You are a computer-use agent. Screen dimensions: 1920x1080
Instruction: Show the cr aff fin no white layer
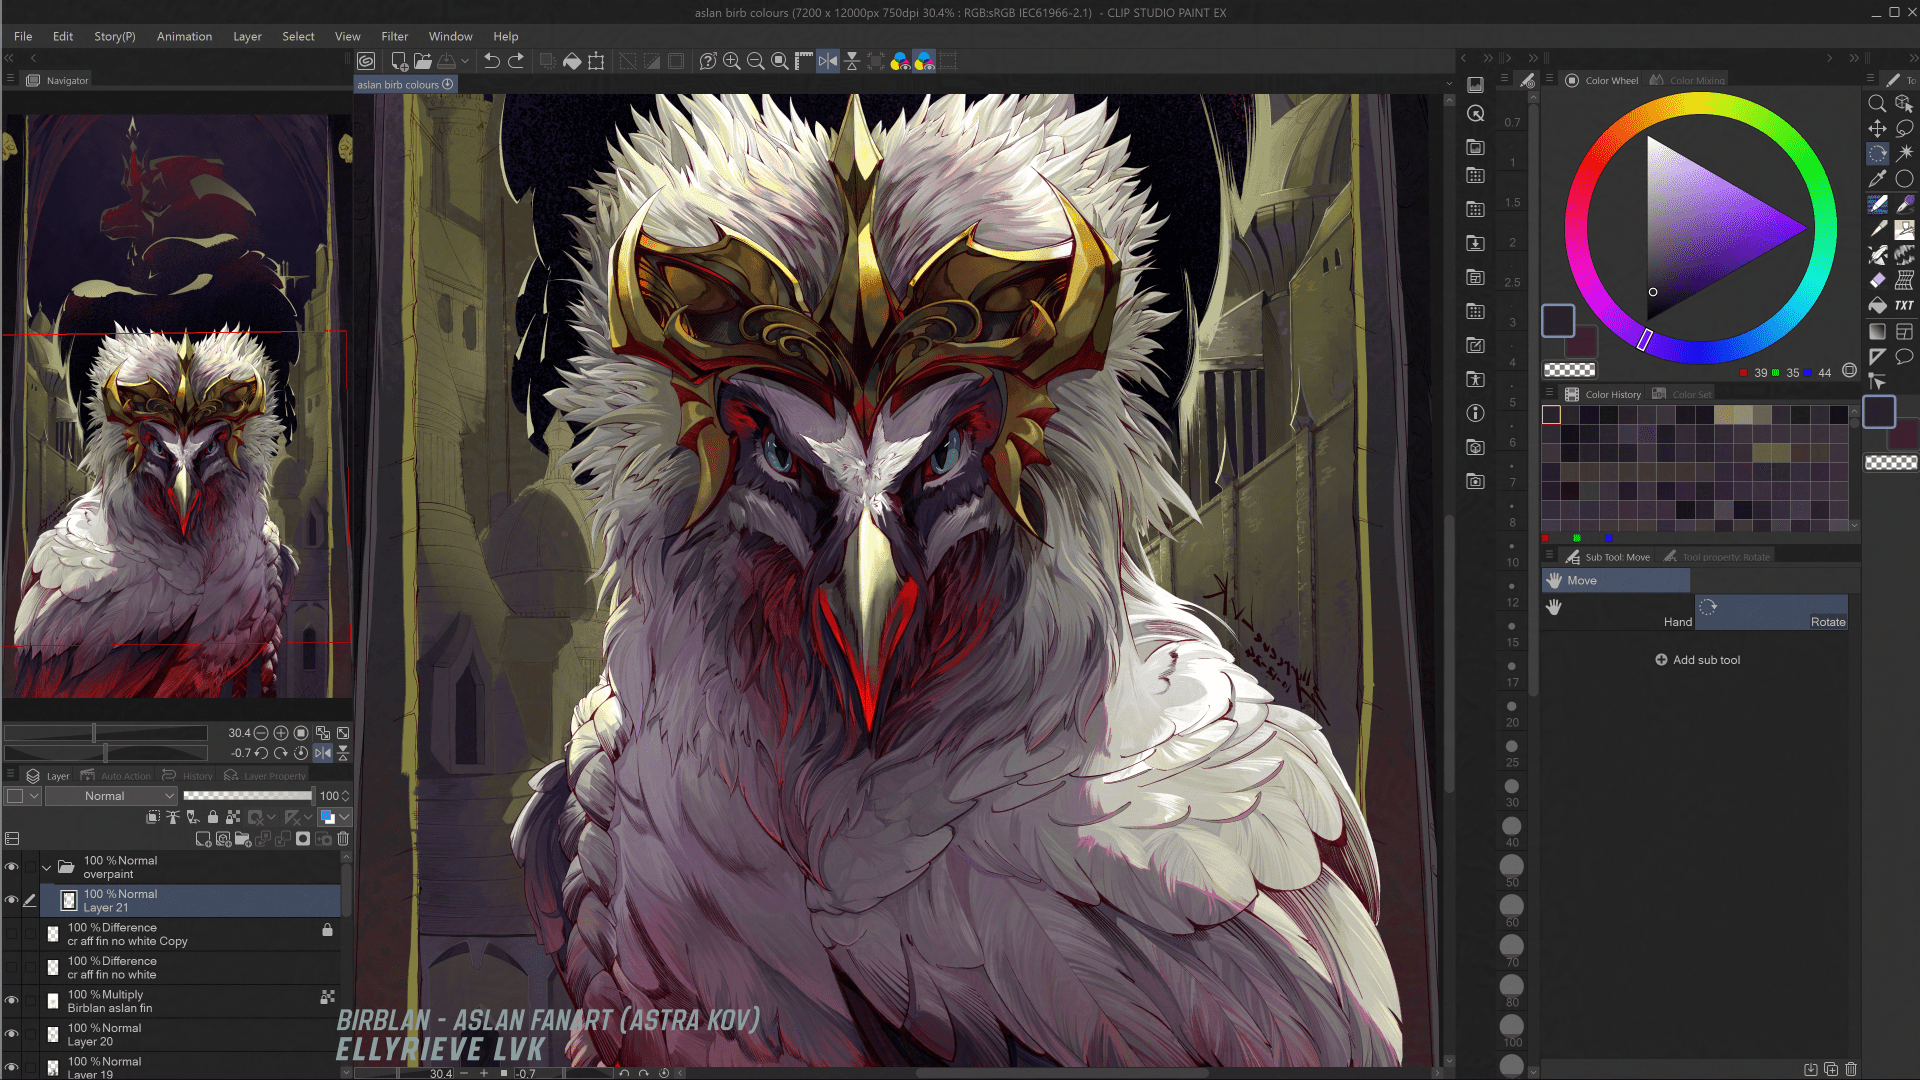coord(12,967)
